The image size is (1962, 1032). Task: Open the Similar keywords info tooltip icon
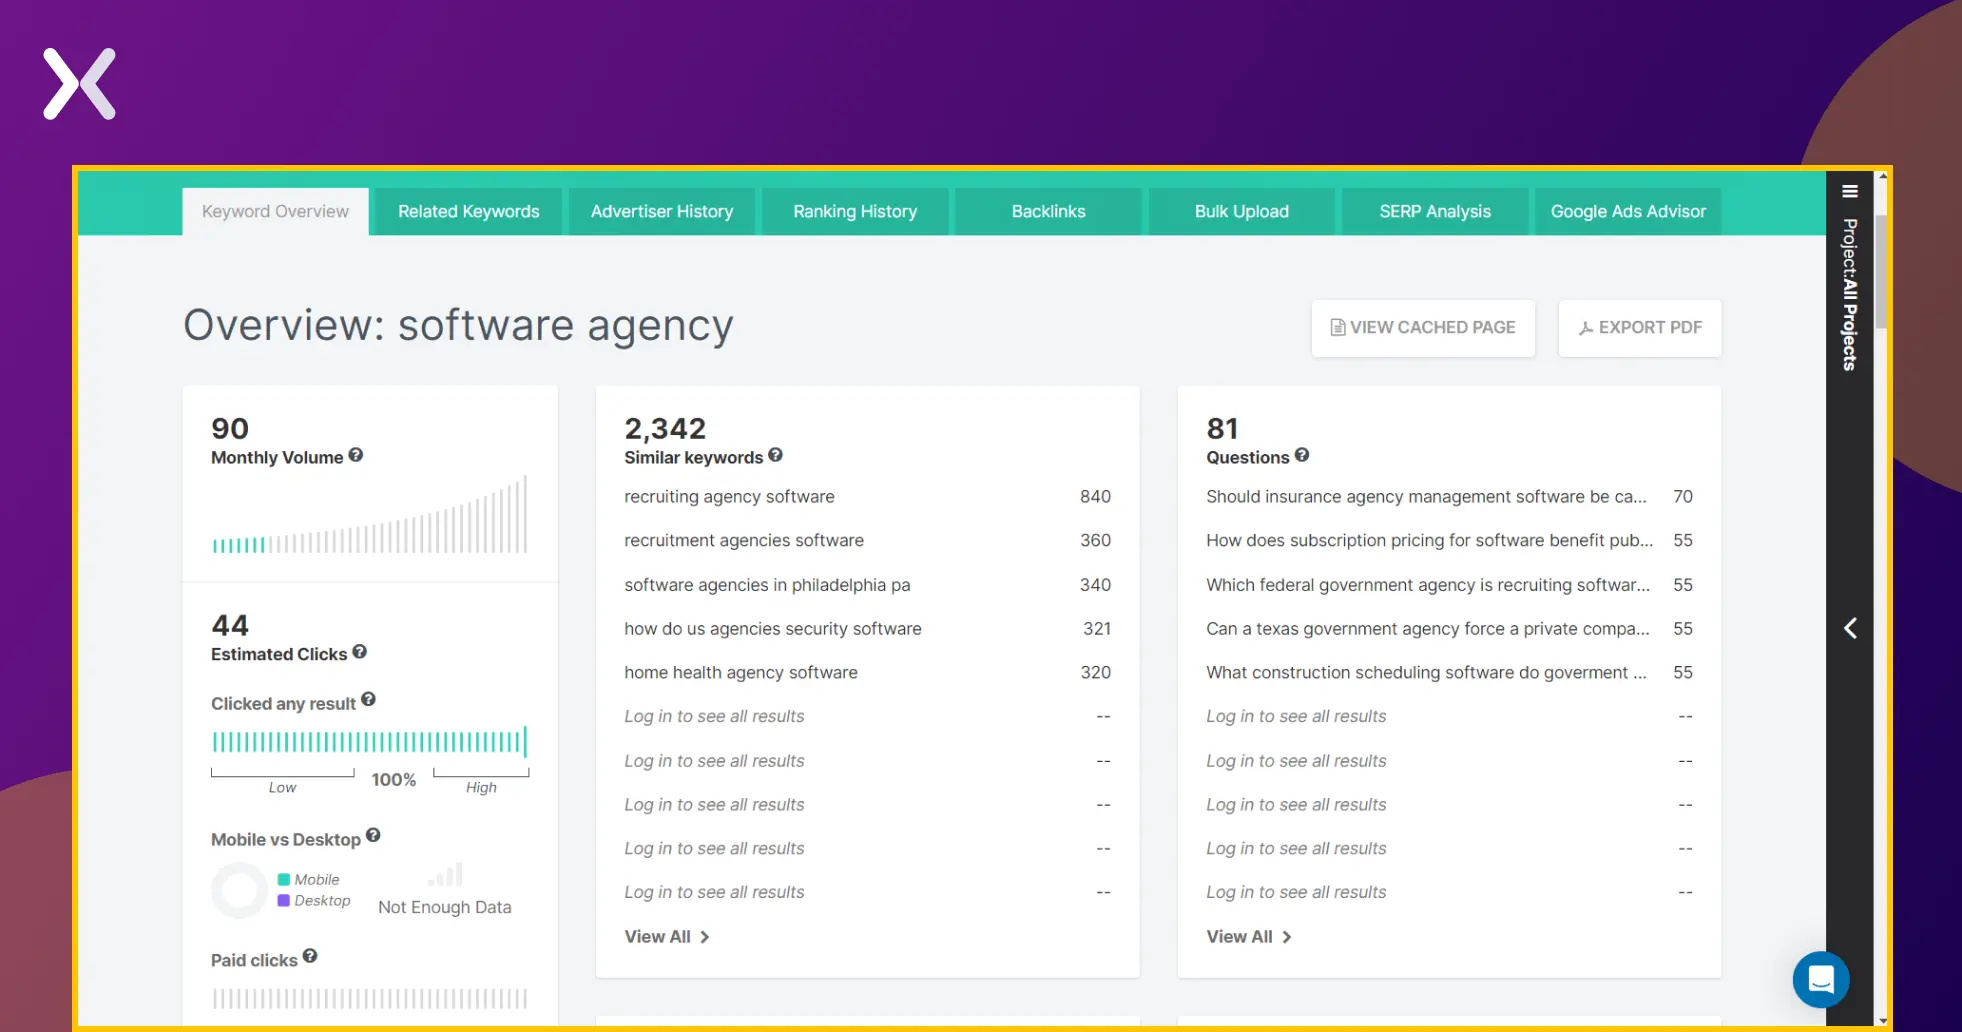point(775,456)
